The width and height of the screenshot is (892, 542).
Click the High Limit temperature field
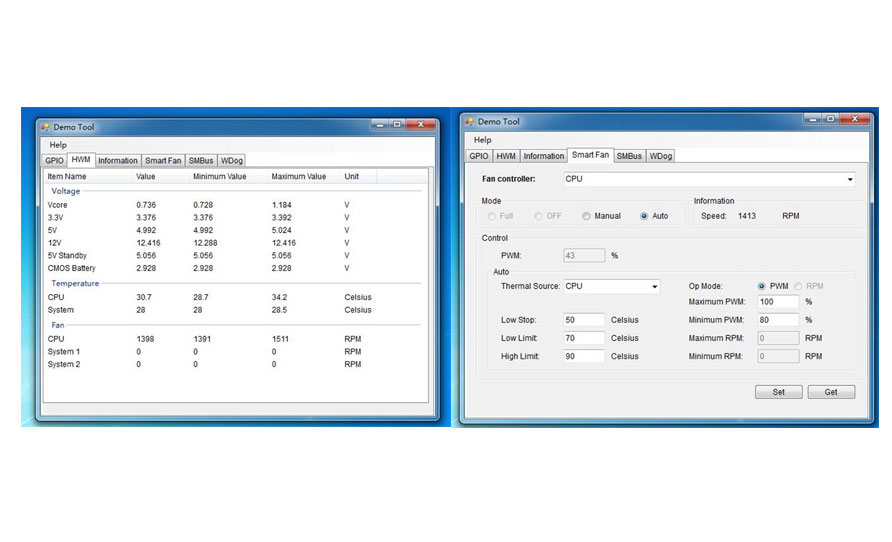point(584,356)
